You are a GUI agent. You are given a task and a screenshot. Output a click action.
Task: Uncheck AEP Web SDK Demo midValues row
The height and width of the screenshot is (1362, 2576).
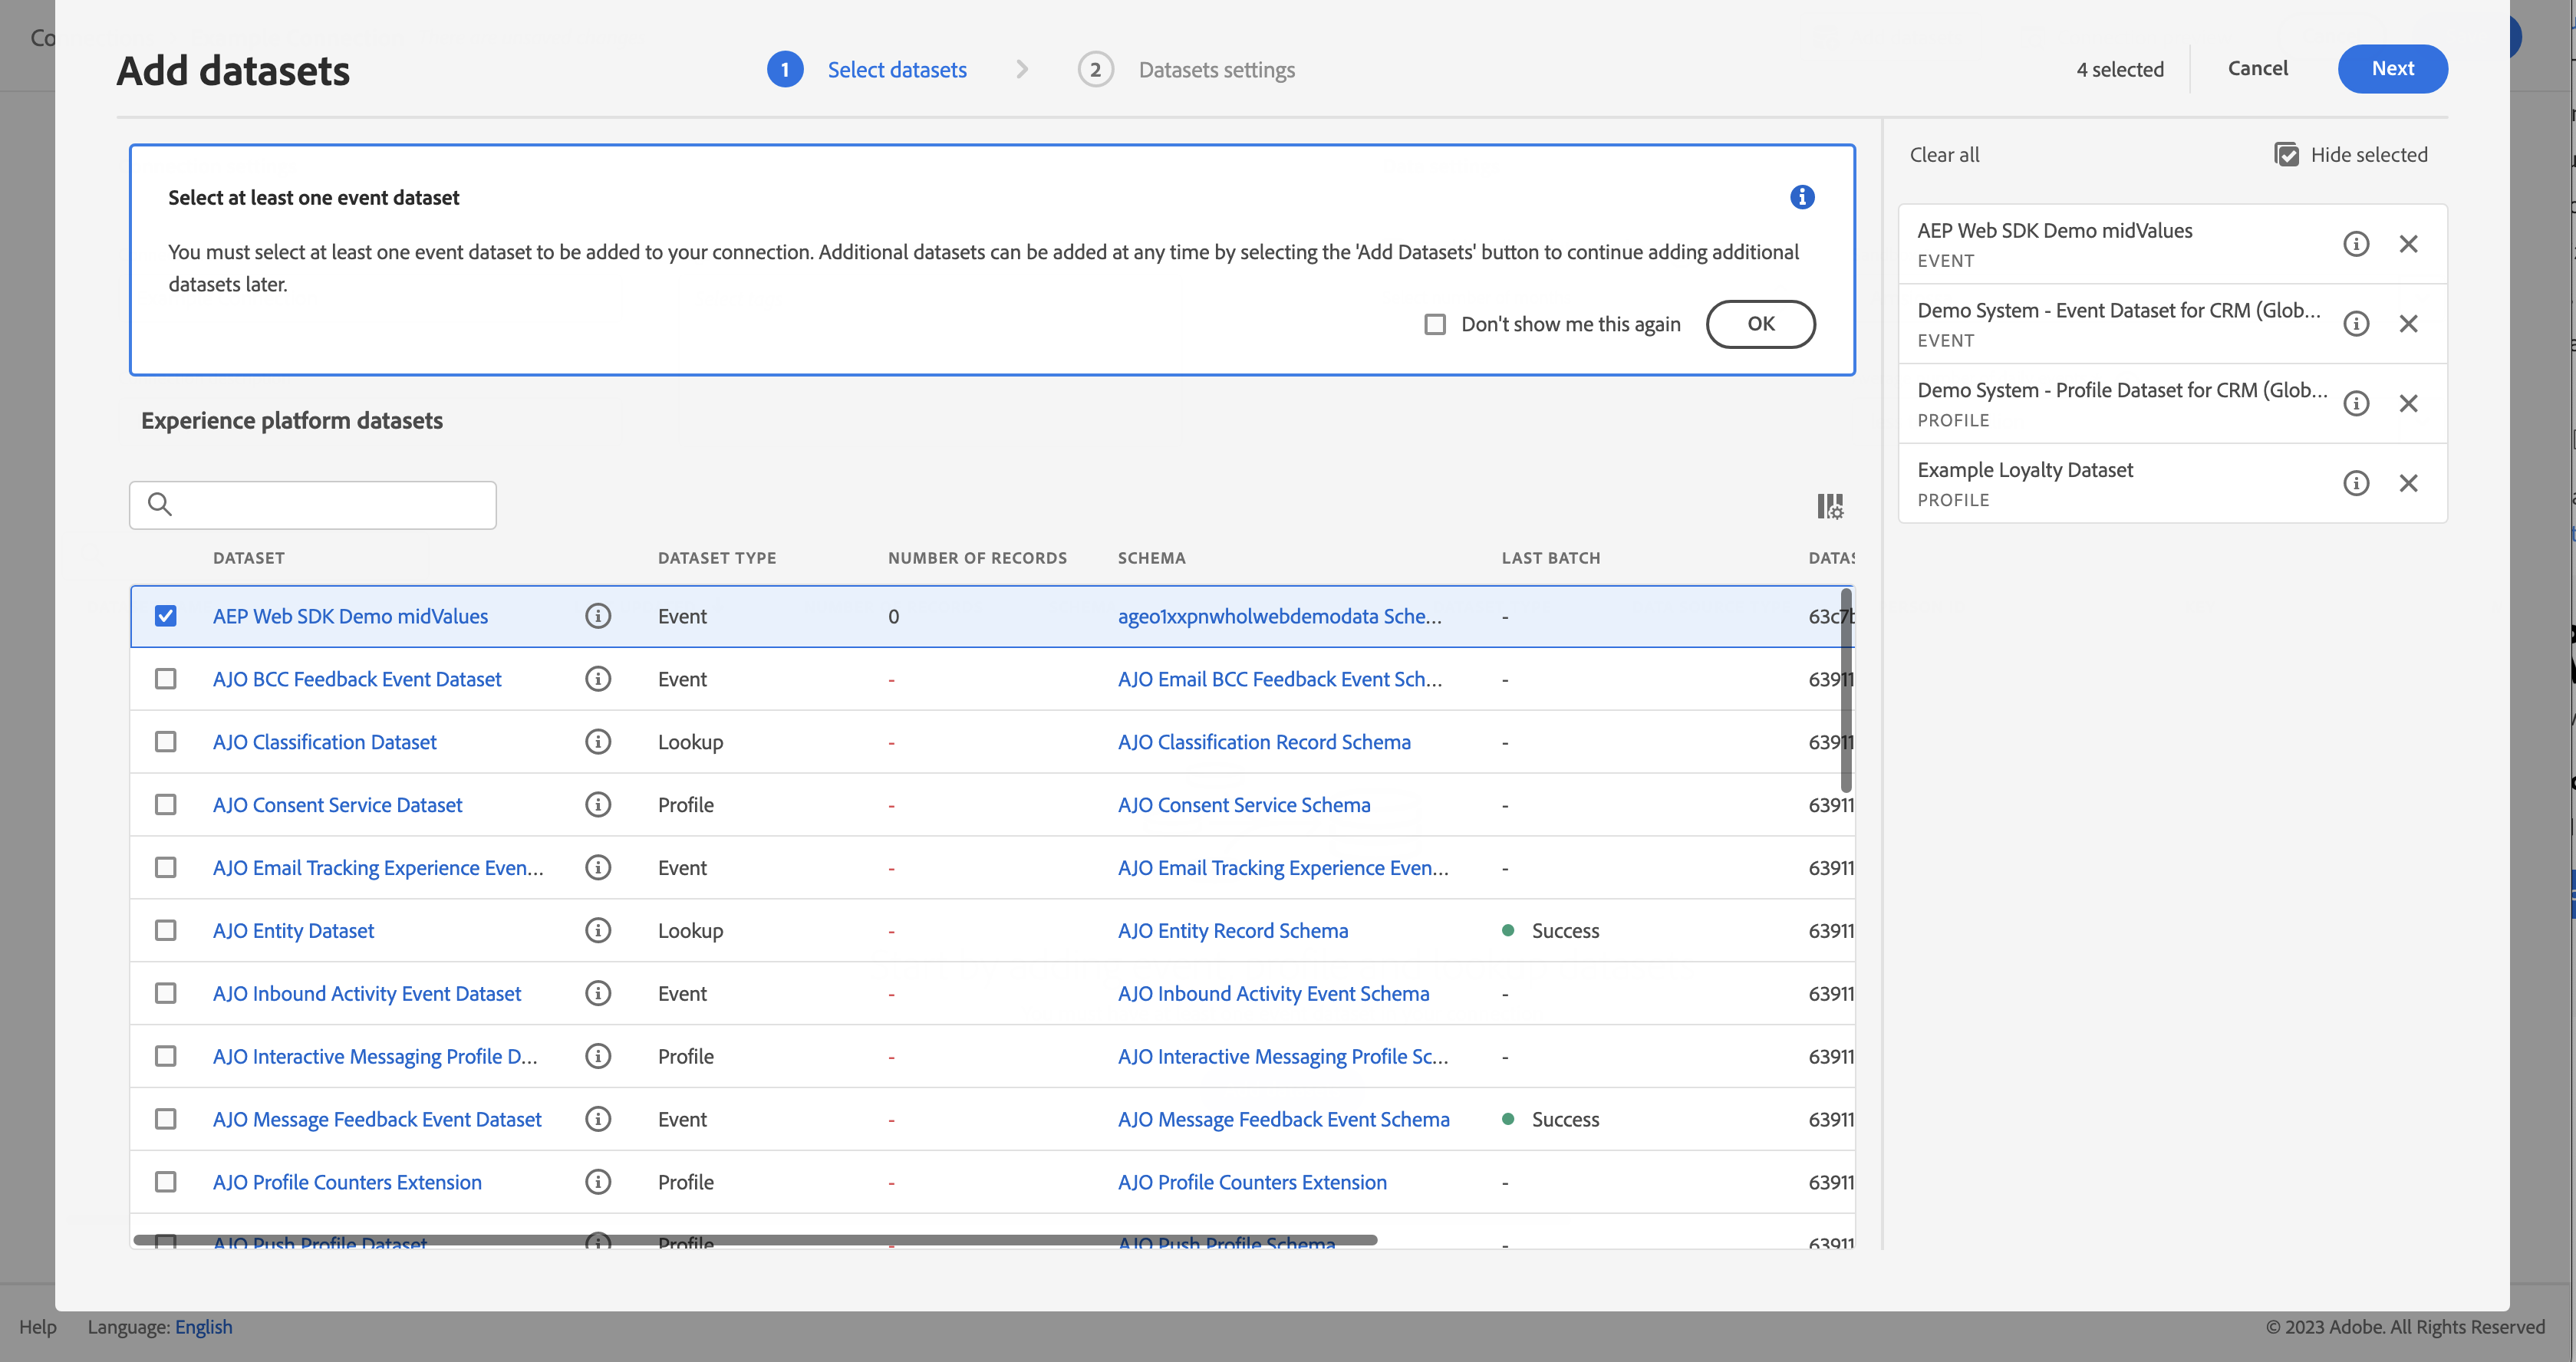point(166,616)
